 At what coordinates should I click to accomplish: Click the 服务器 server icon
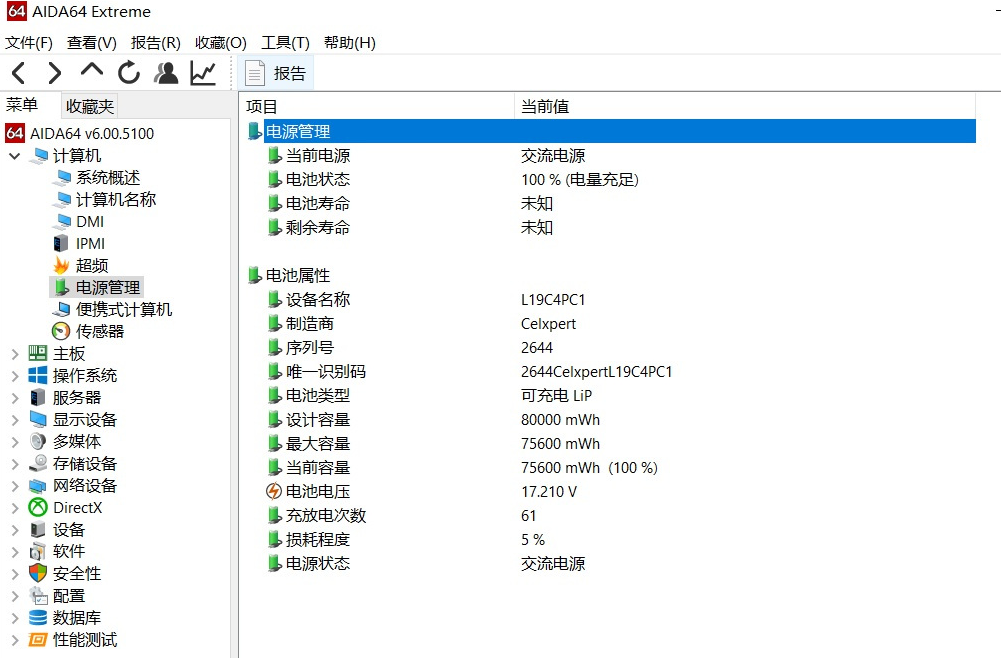[38, 397]
